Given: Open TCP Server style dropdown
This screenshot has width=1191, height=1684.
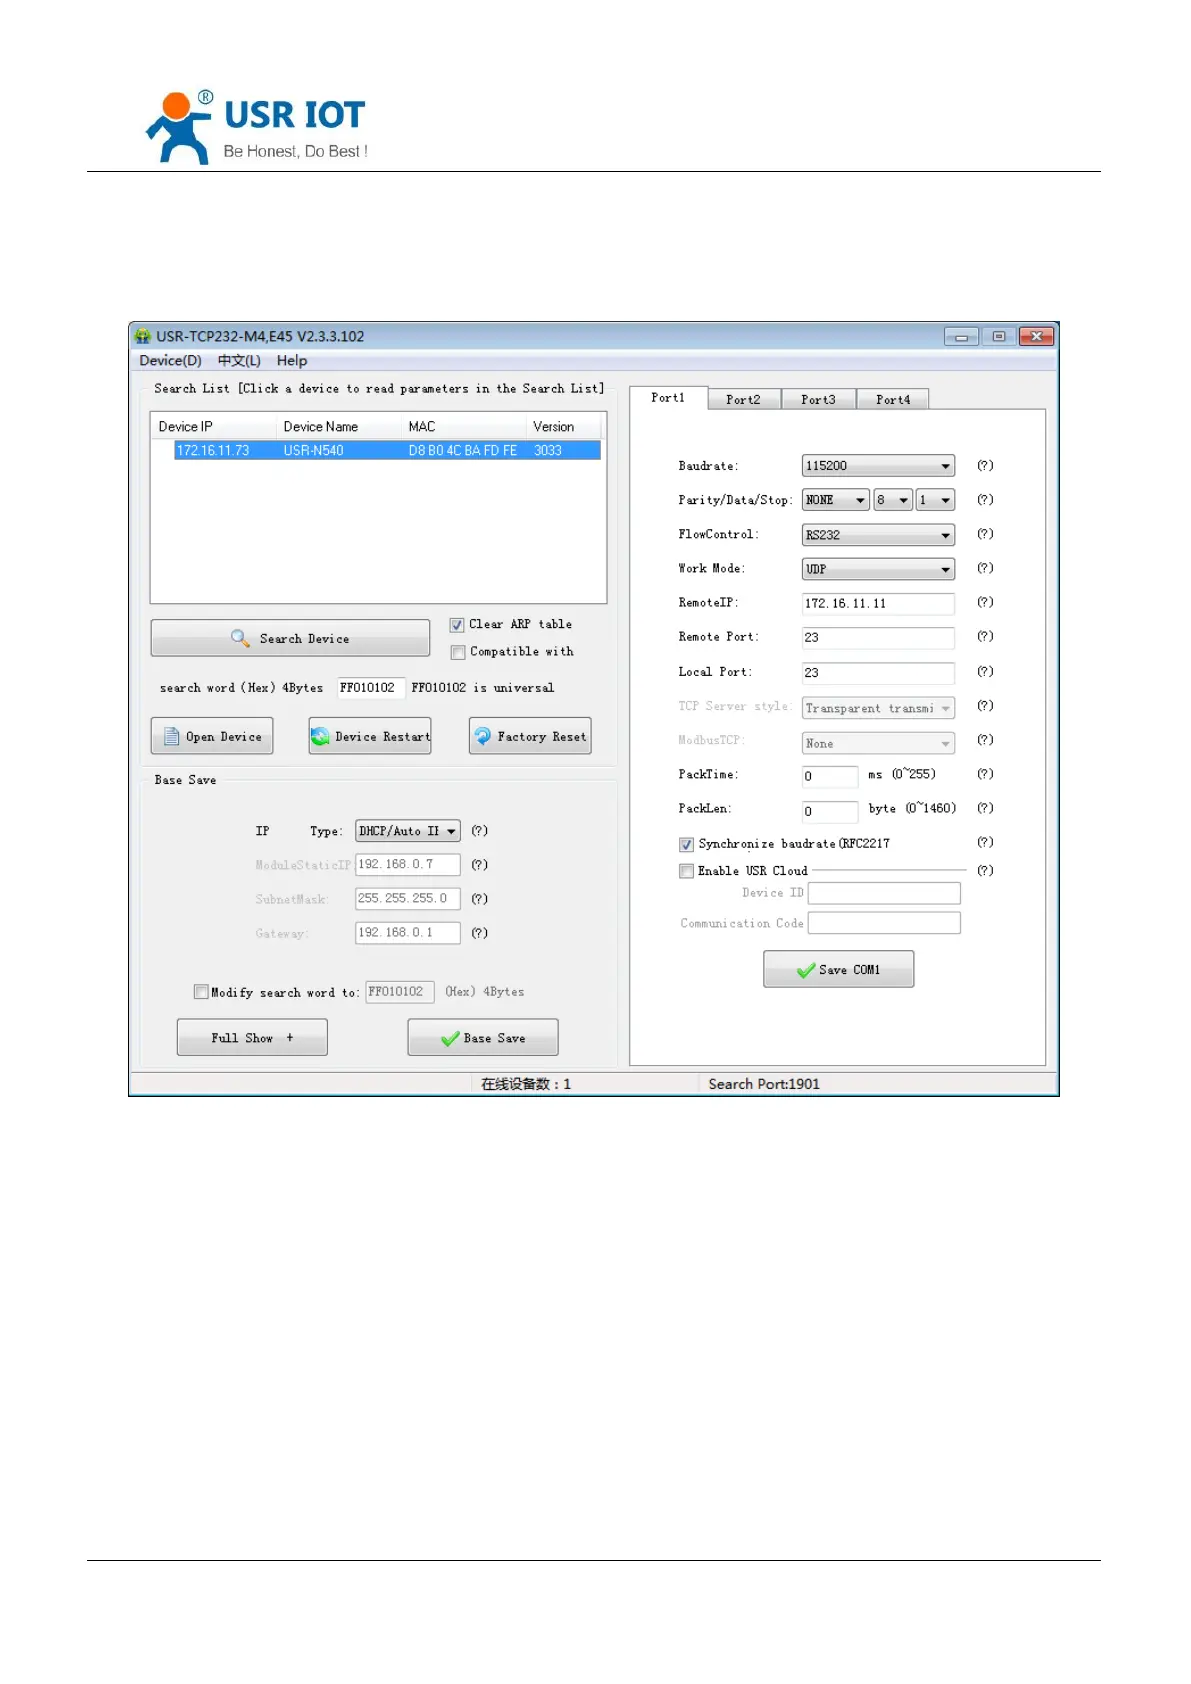Looking at the screenshot, I should click(x=878, y=708).
